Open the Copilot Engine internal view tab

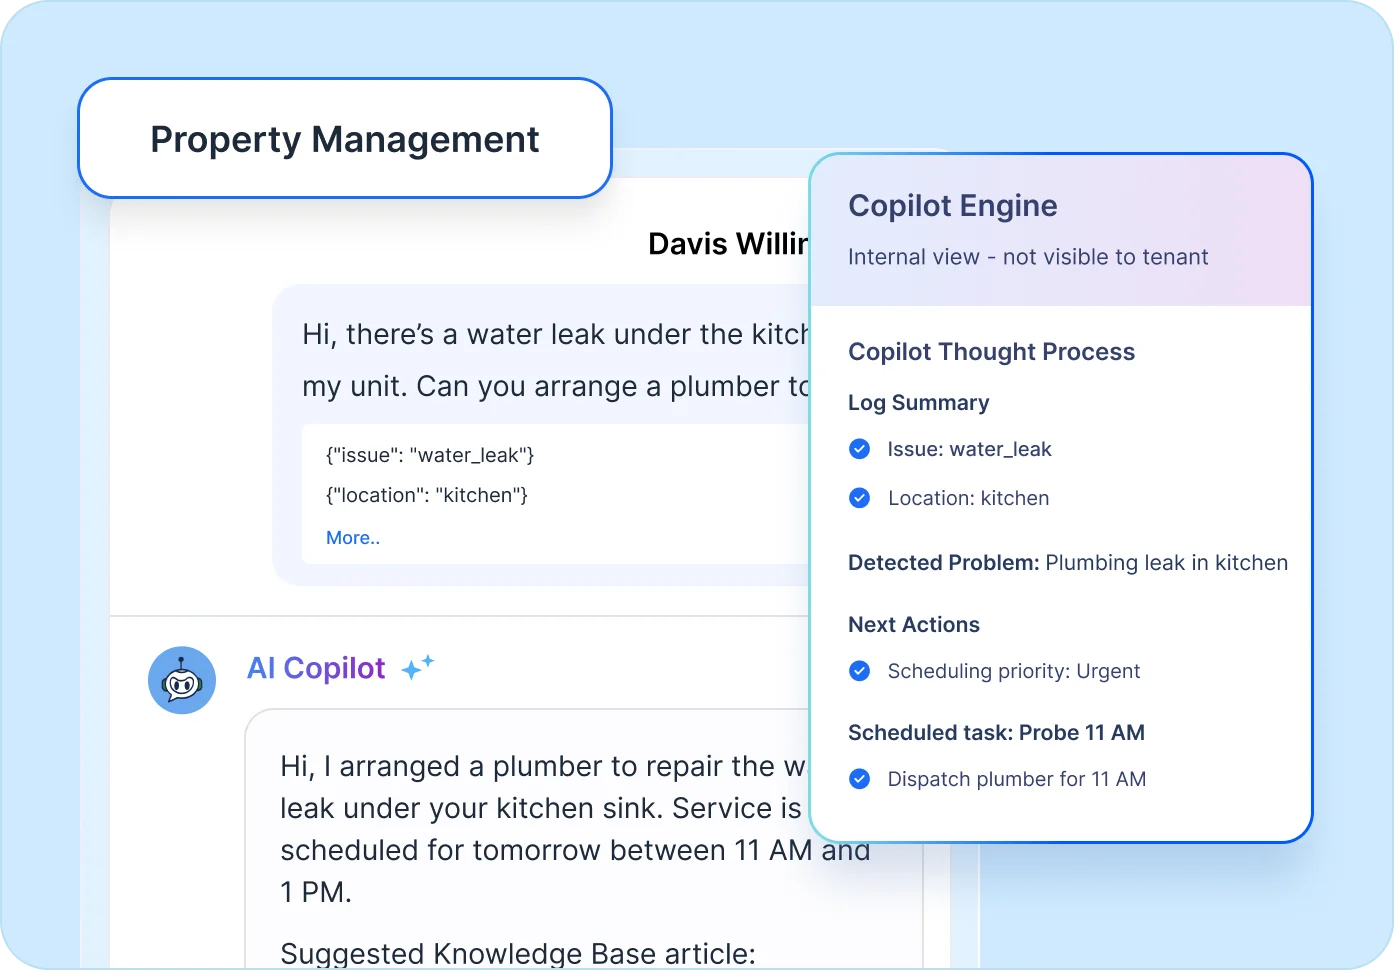coord(1028,257)
